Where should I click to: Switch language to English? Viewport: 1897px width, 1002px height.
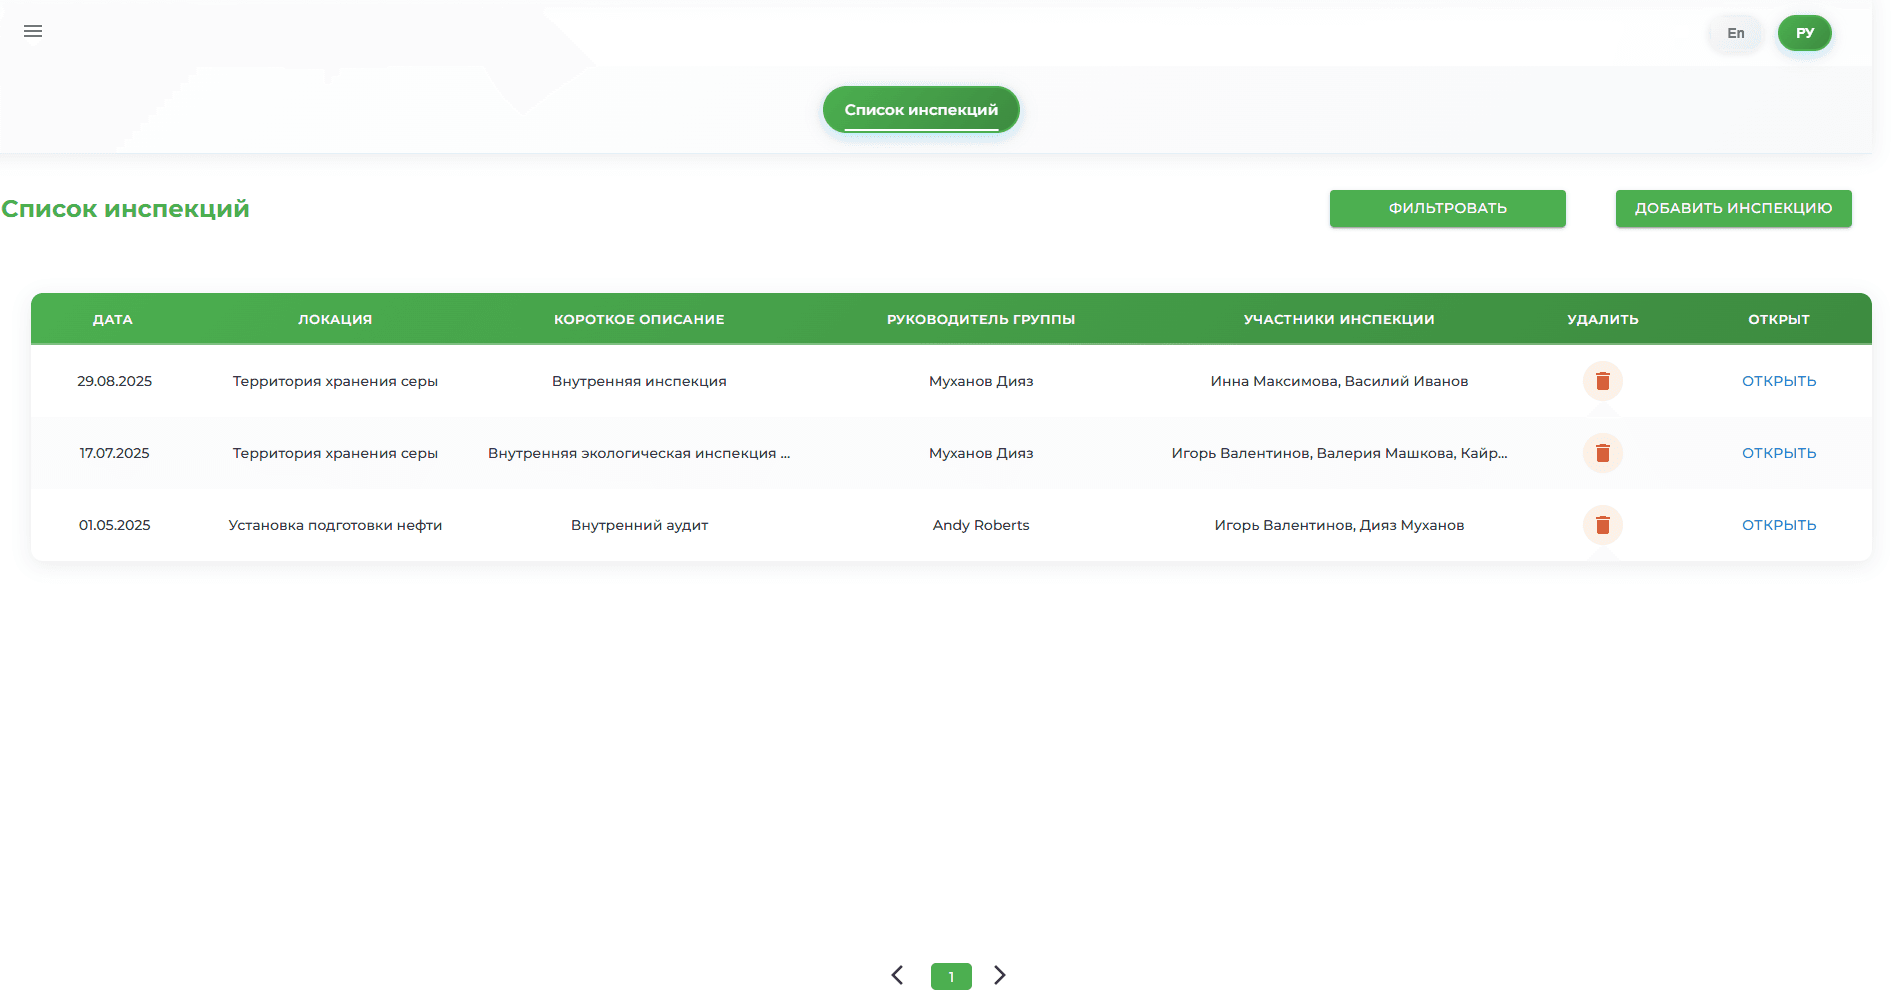pyautogui.click(x=1735, y=33)
